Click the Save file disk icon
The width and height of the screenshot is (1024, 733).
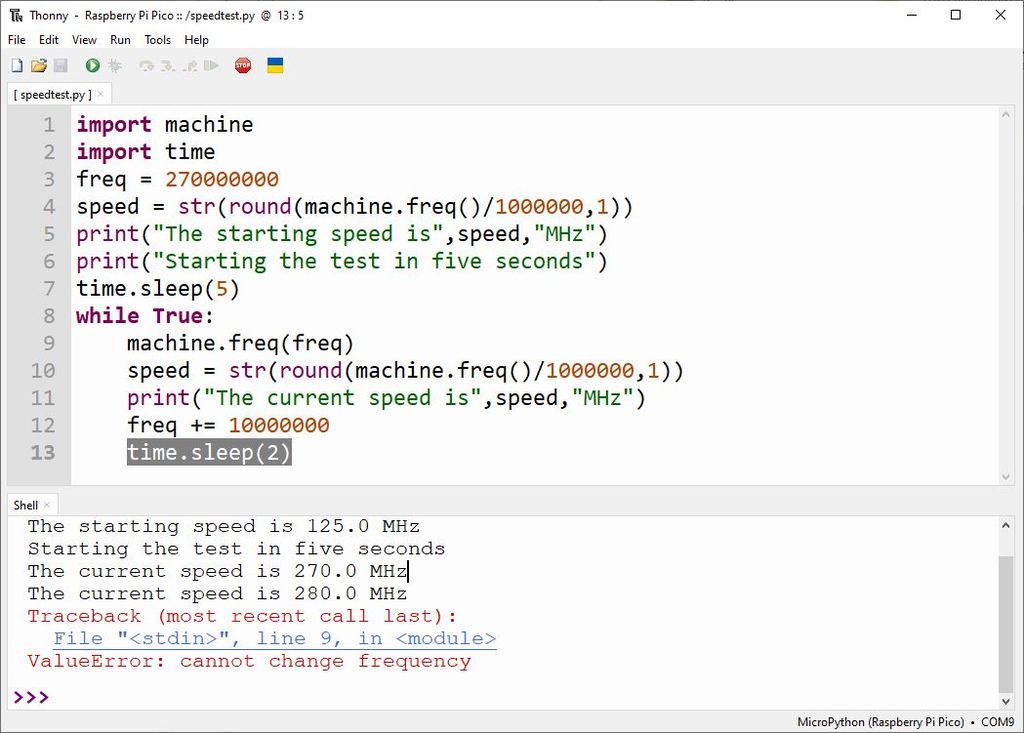pyautogui.click(x=60, y=65)
